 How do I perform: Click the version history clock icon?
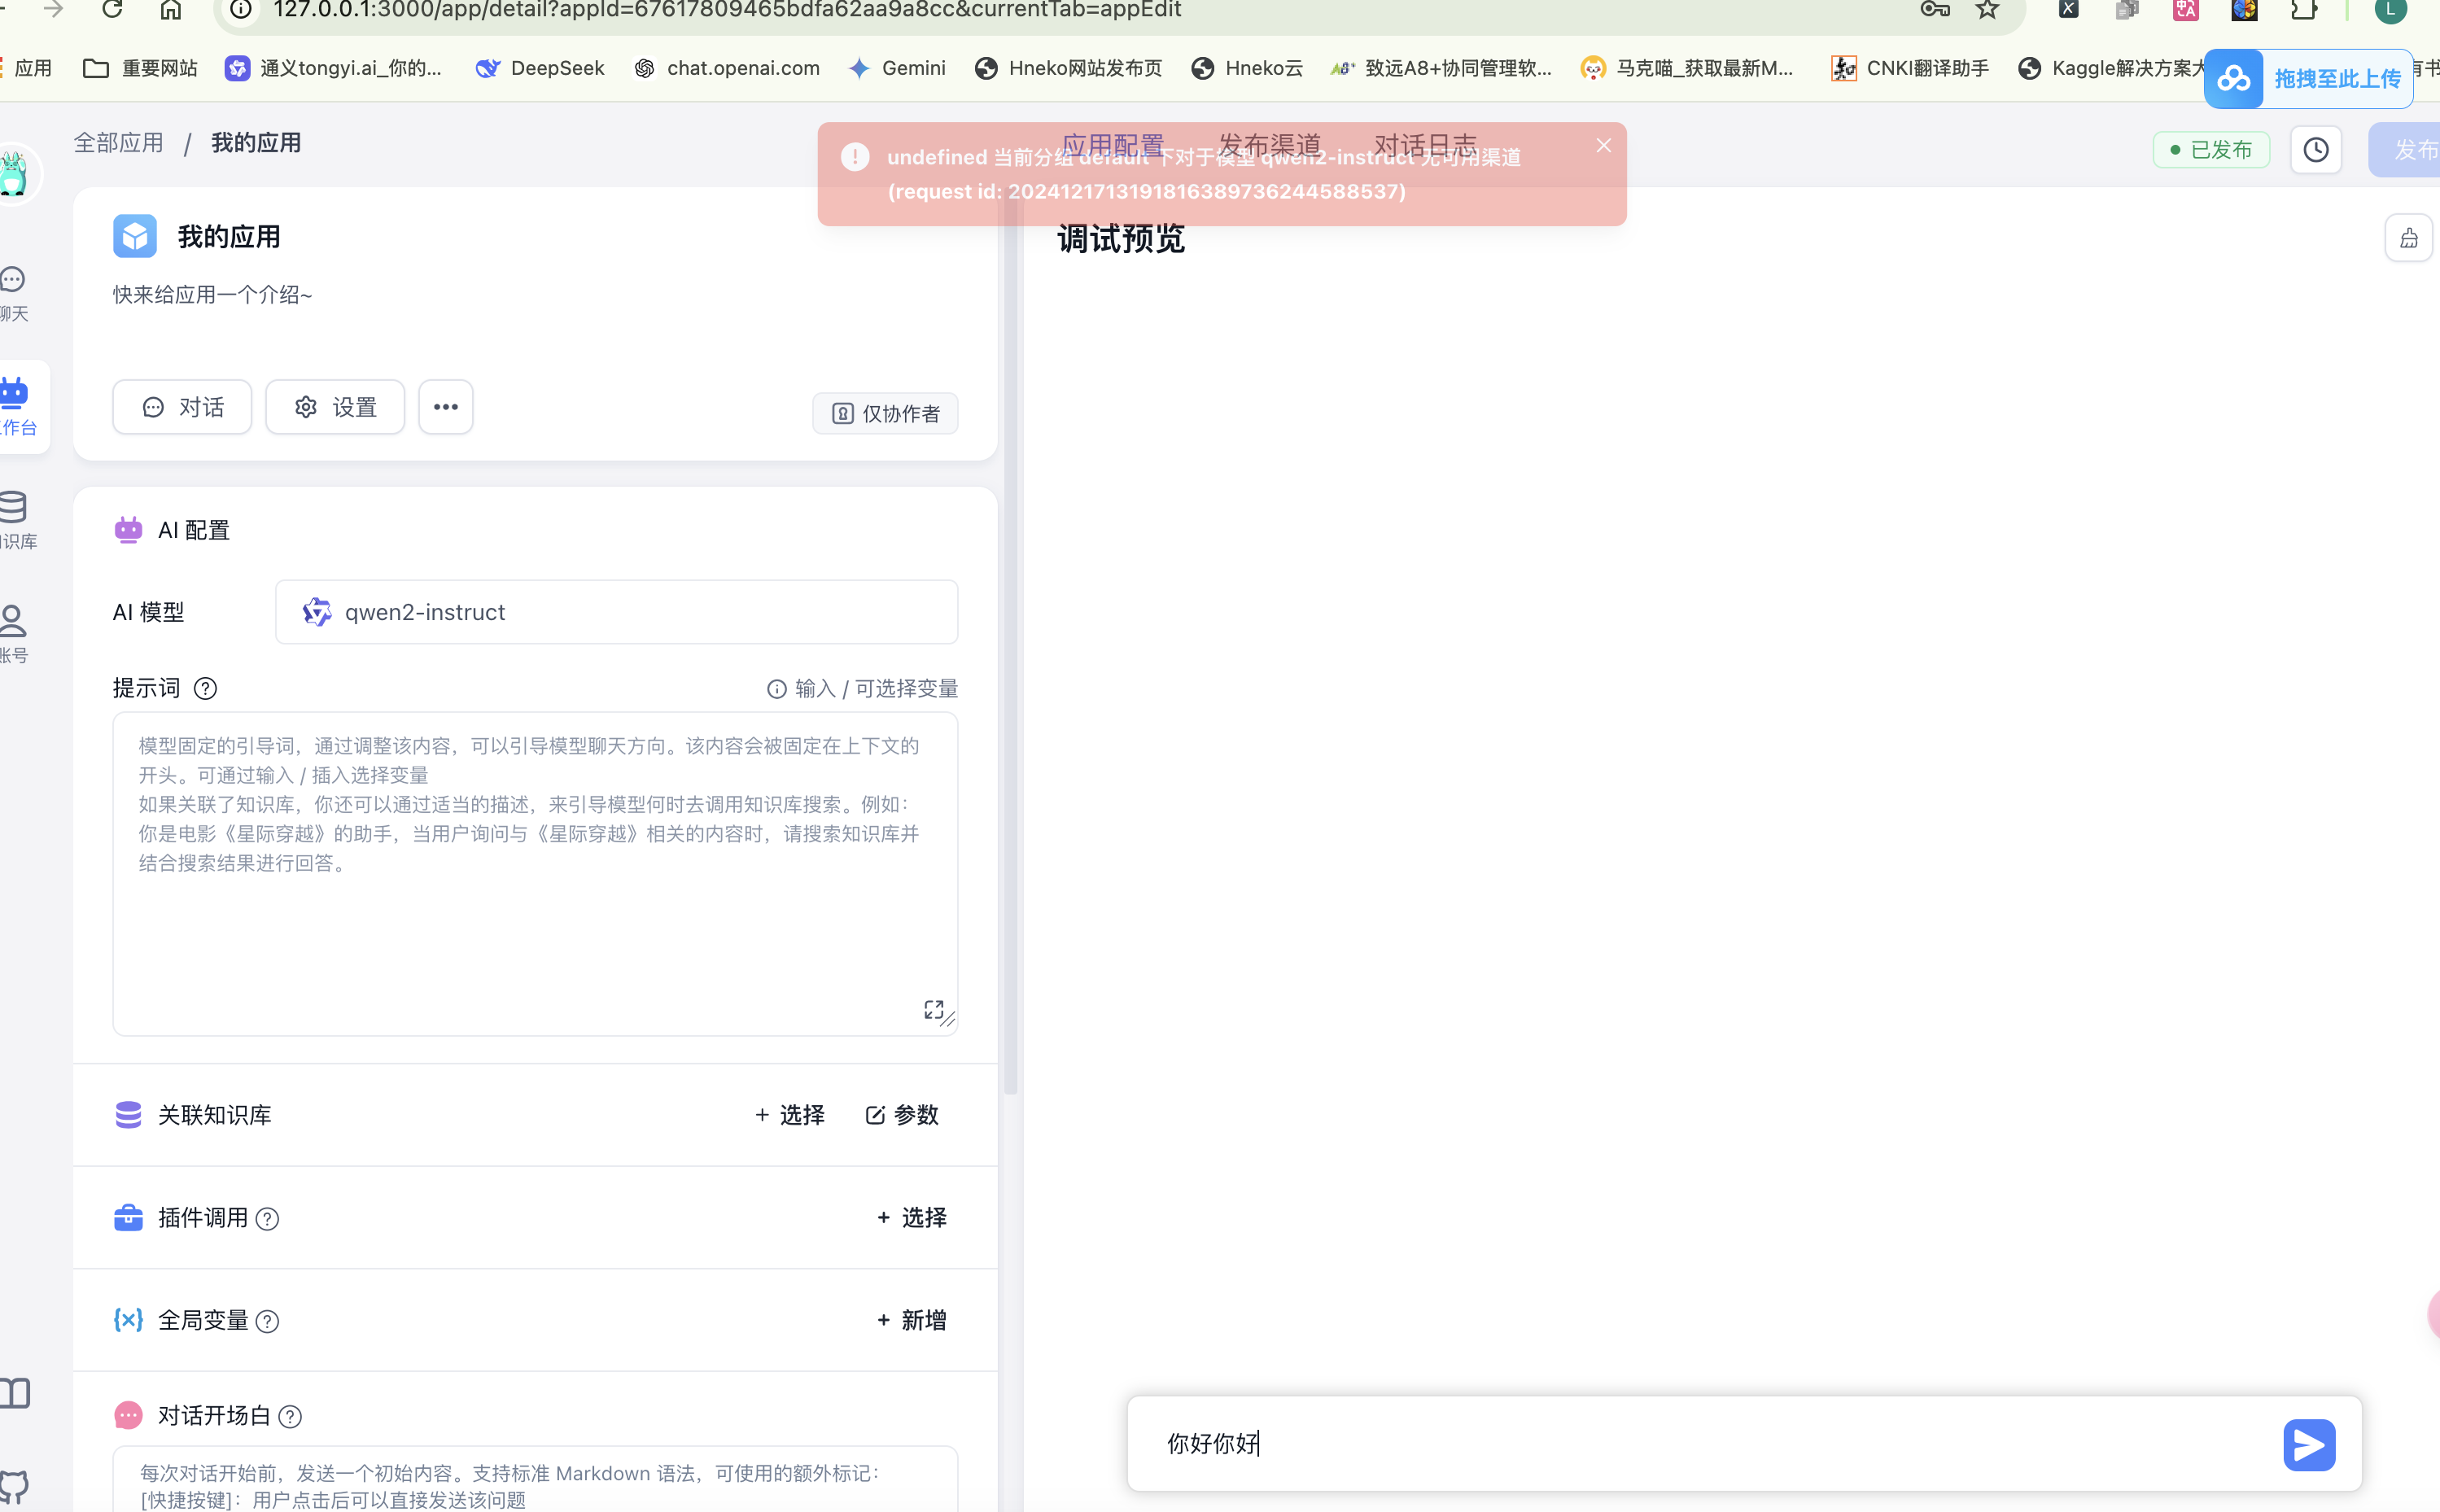[2315, 150]
